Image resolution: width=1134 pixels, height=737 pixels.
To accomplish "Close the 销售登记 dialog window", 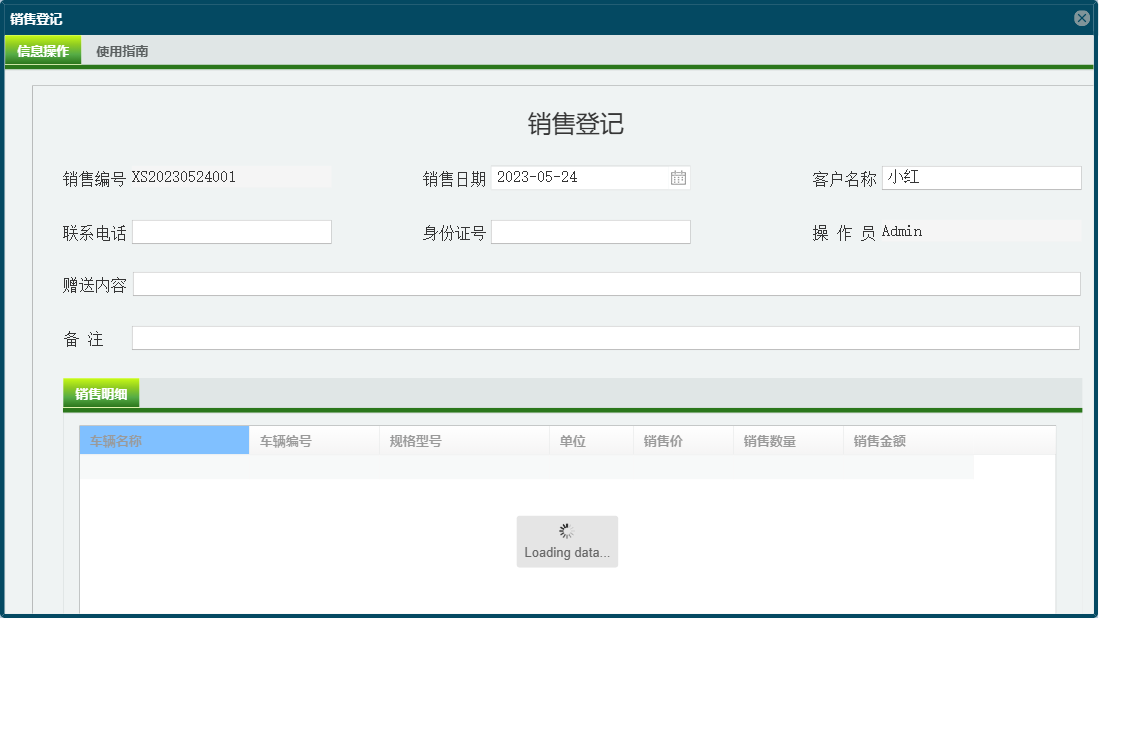I will (x=1081, y=17).
